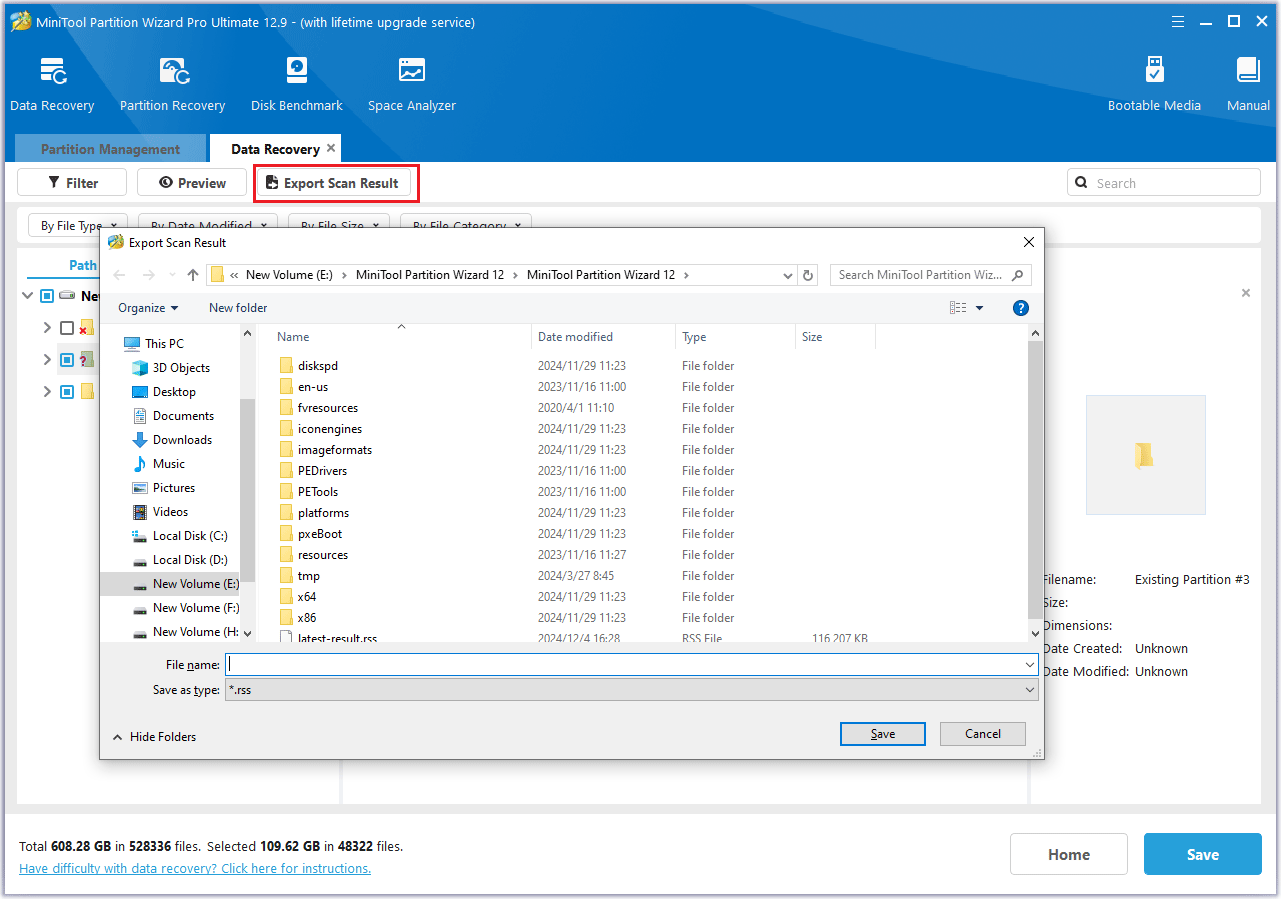The width and height of the screenshot is (1285, 902).
Task: Open By File Type filter dropdown
Action: coord(78,225)
